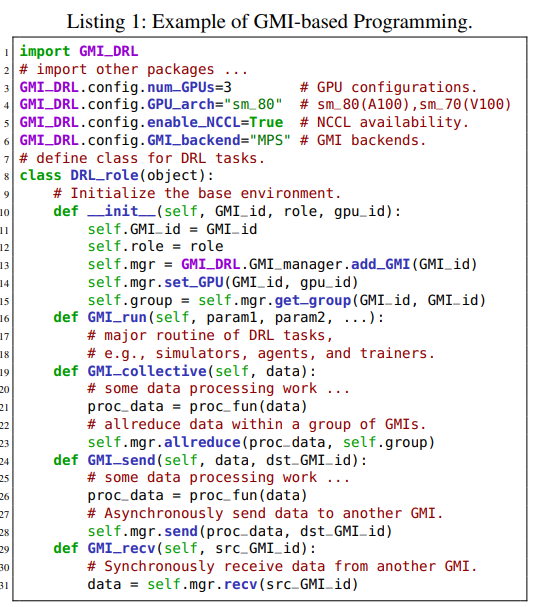Click the num_GPUs attribute on line 3

(181, 87)
